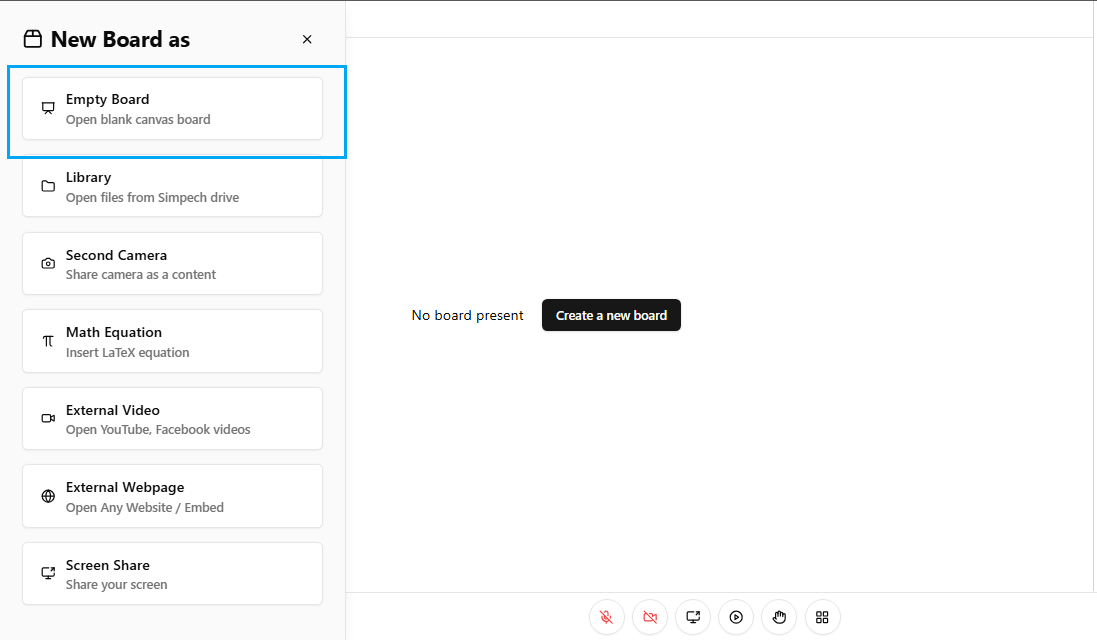
Task: Click the Create a new board button
Action: [611, 315]
